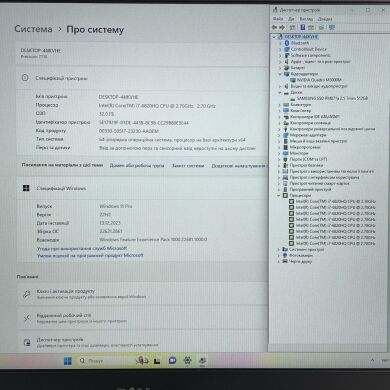390x390 pixels.
Task: Click the Черги друку printer icon
Action: (x=285, y=261)
